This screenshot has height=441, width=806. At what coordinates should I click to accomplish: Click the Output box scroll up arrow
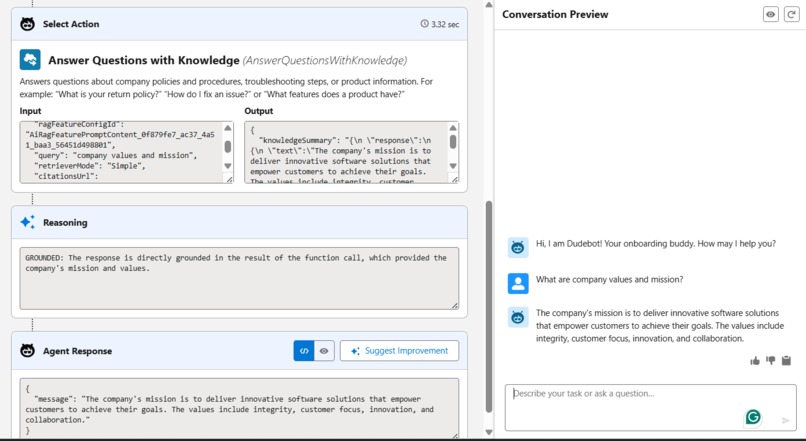pyautogui.click(x=453, y=128)
